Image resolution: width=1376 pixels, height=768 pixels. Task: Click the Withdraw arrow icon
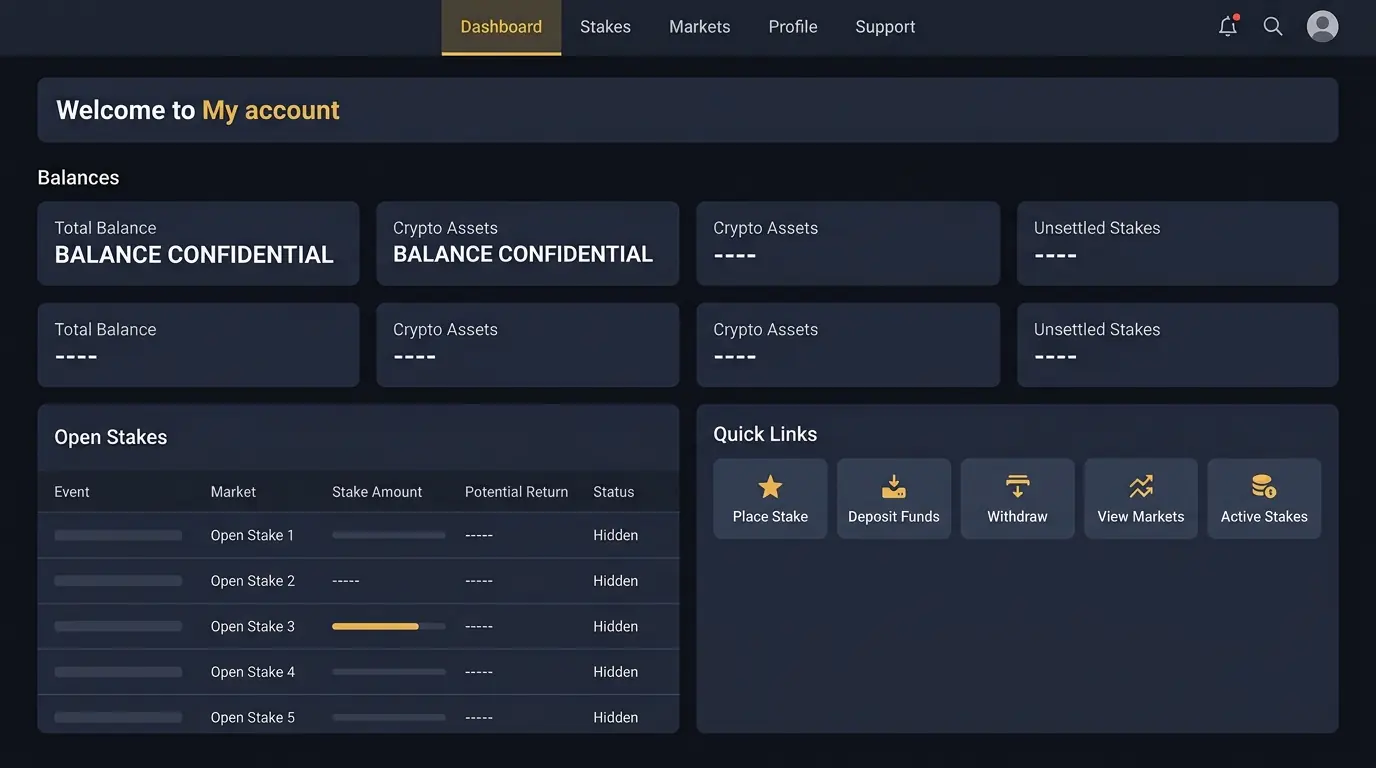1017,487
